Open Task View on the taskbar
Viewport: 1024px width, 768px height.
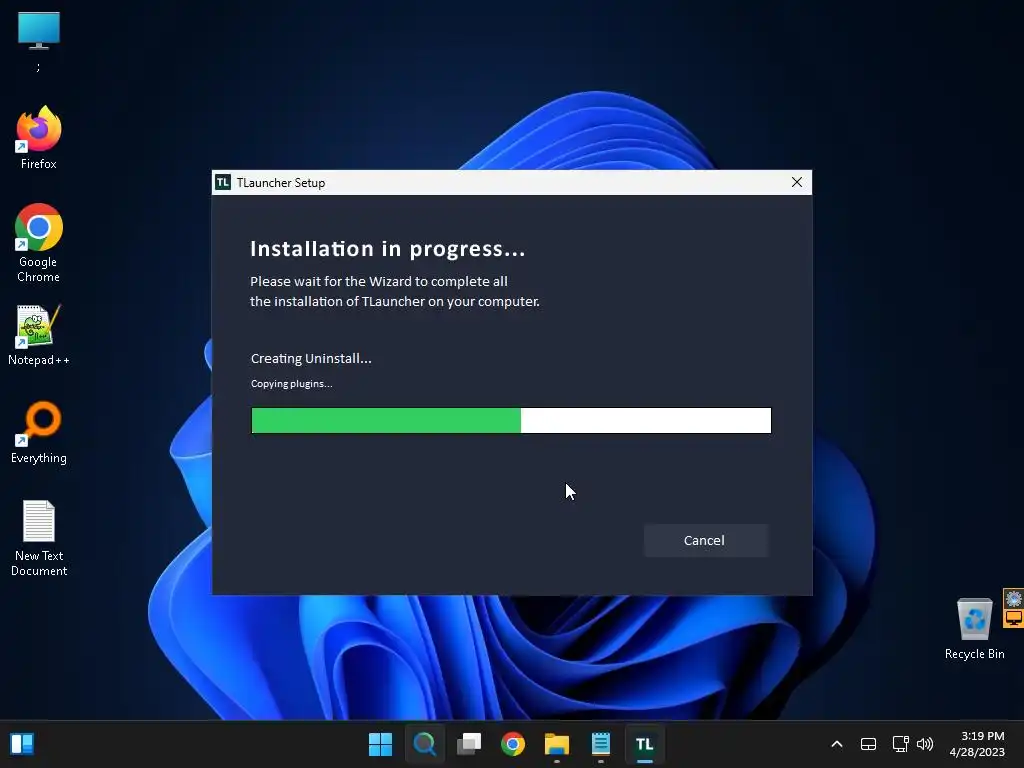(469, 744)
